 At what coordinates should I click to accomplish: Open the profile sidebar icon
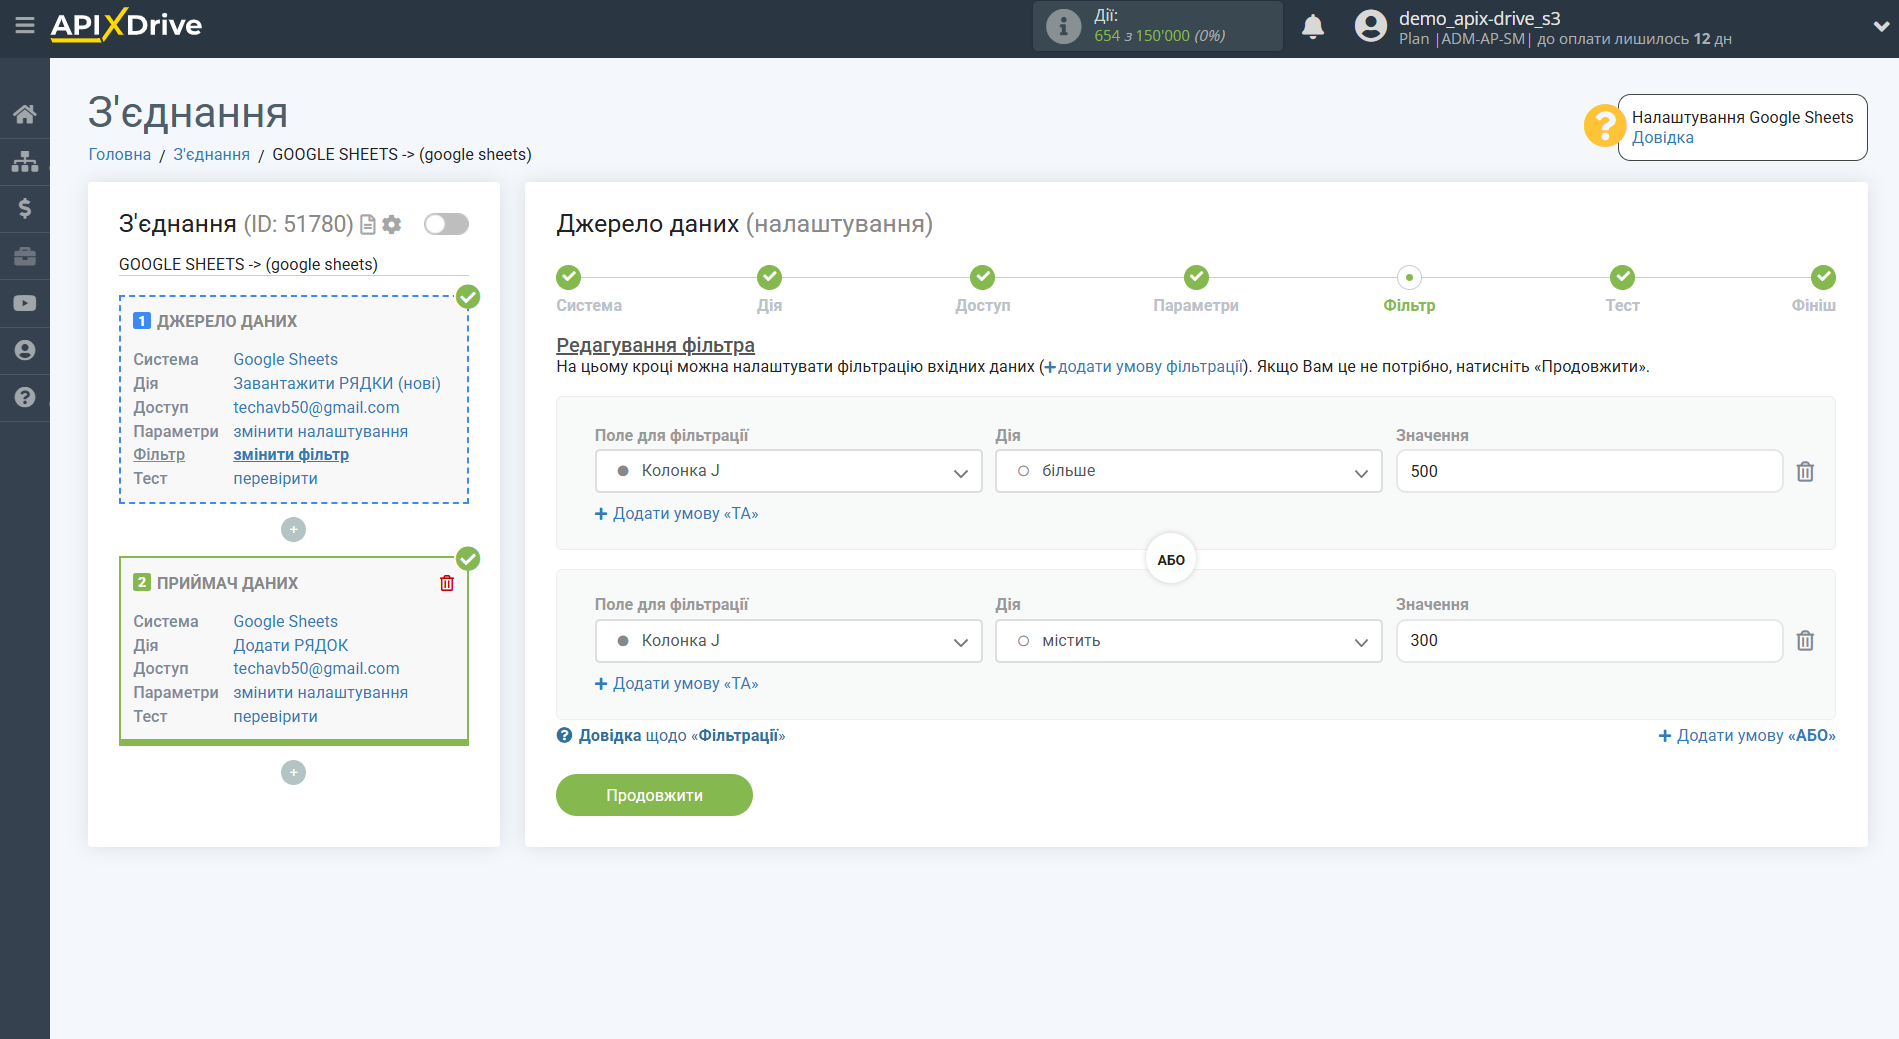coord(25,350)
